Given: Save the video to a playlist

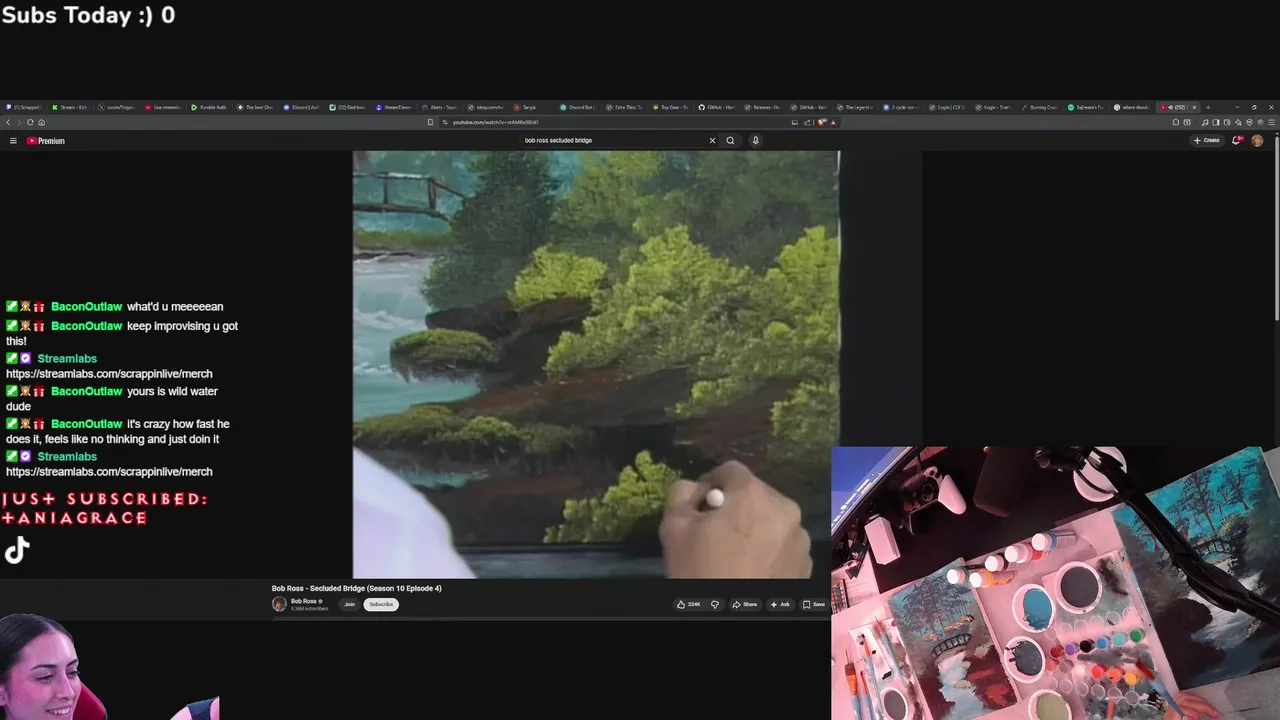Looking at the screenshot, I should pos(814,604).
